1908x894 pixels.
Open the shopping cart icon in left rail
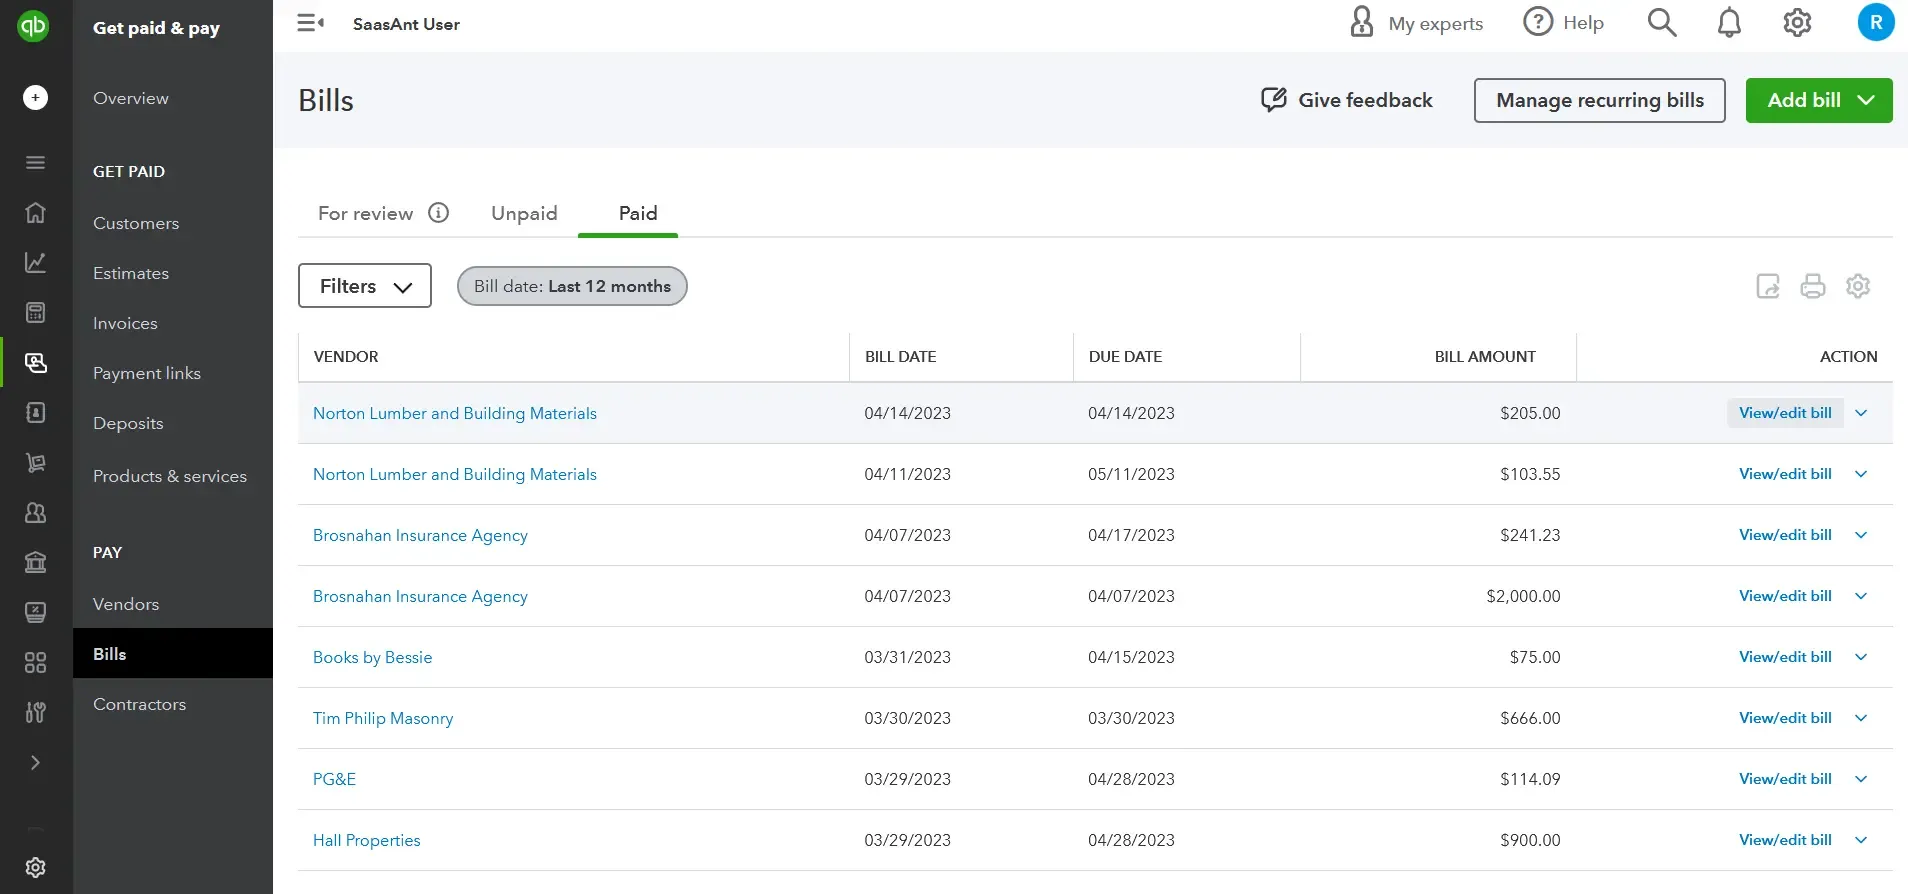35,462
